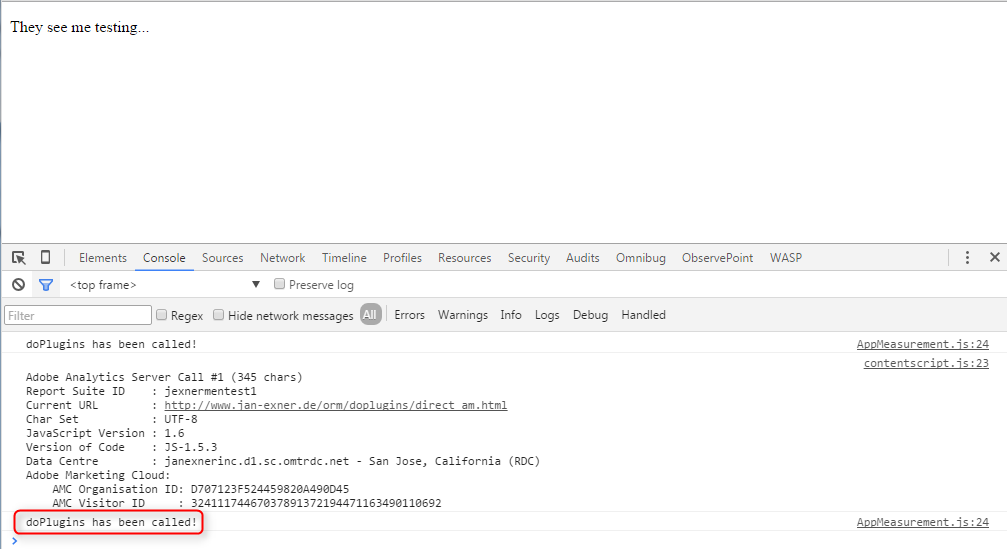Switch to the Network tab
1007x549 pixels.
[x=282, y=258]
